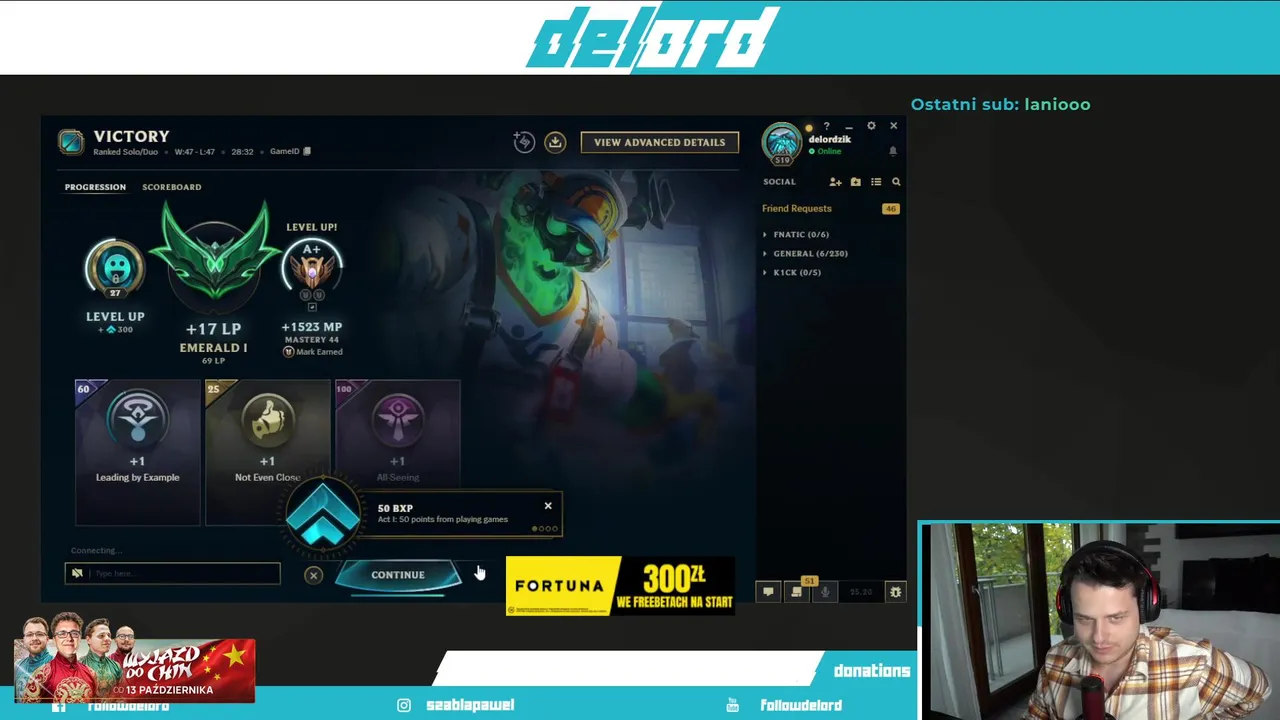
Task: Open the client help question mark
Action: (826, 127)
